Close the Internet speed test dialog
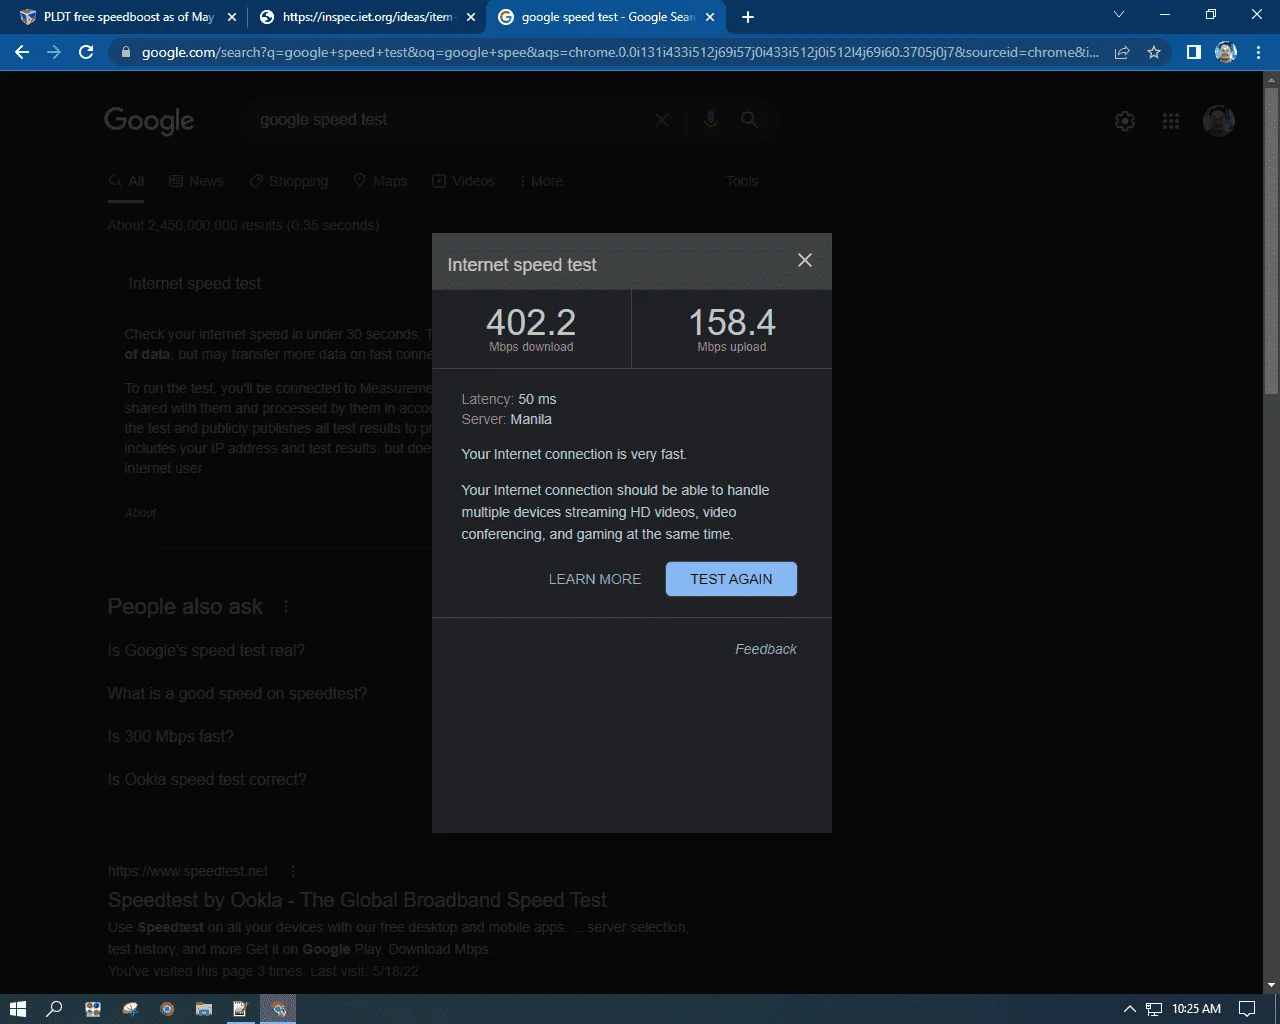This screenshot has height=1024, width=1280. point(805,260)
